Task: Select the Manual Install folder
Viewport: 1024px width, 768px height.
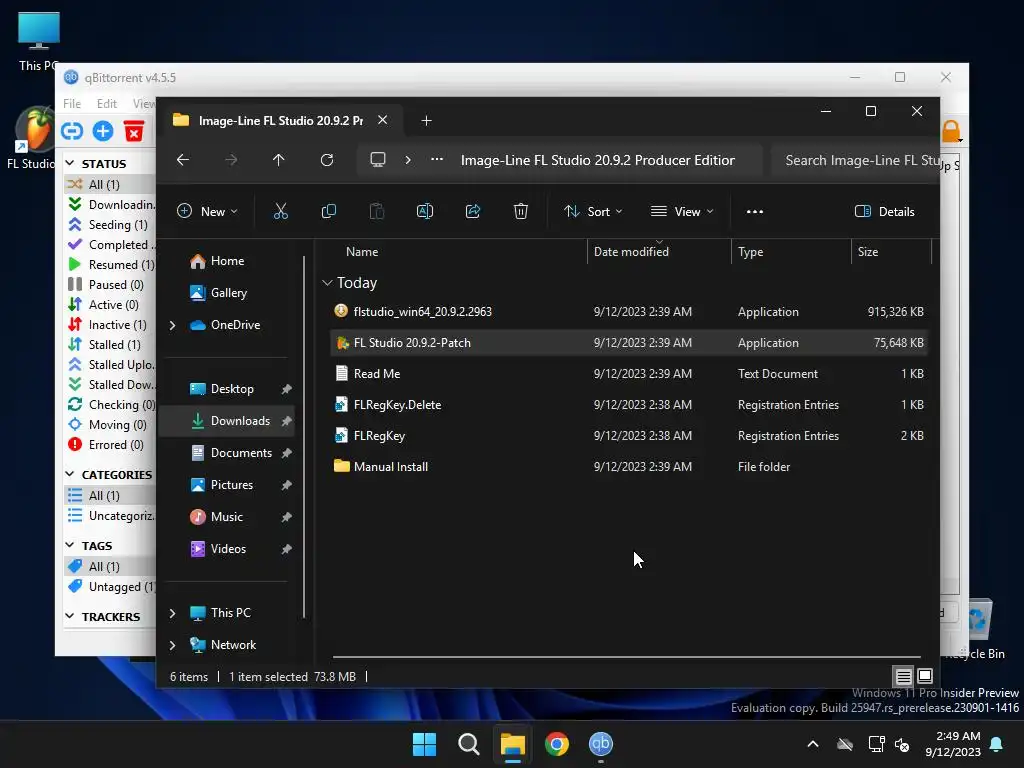Action: (630, 467)
